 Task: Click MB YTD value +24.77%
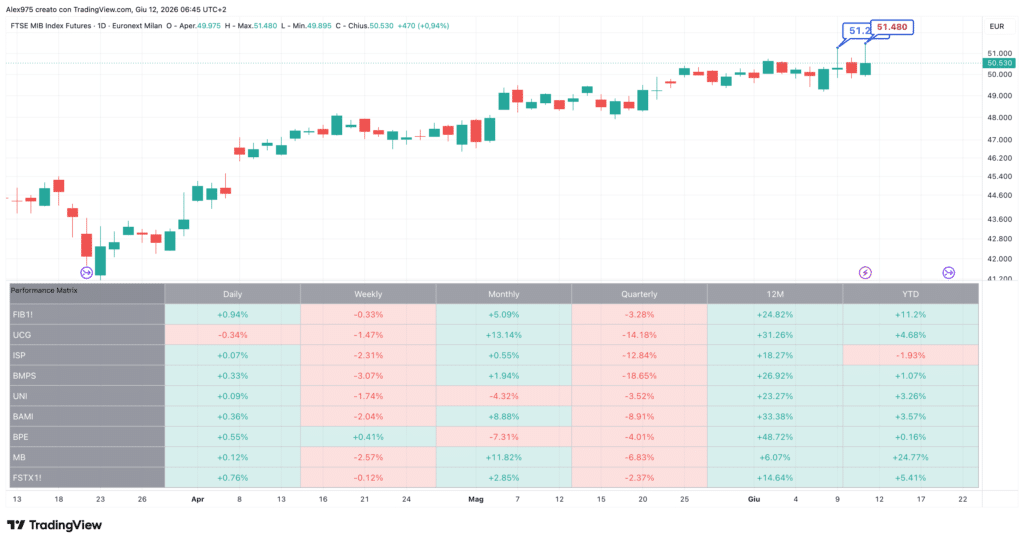(910, 457)
